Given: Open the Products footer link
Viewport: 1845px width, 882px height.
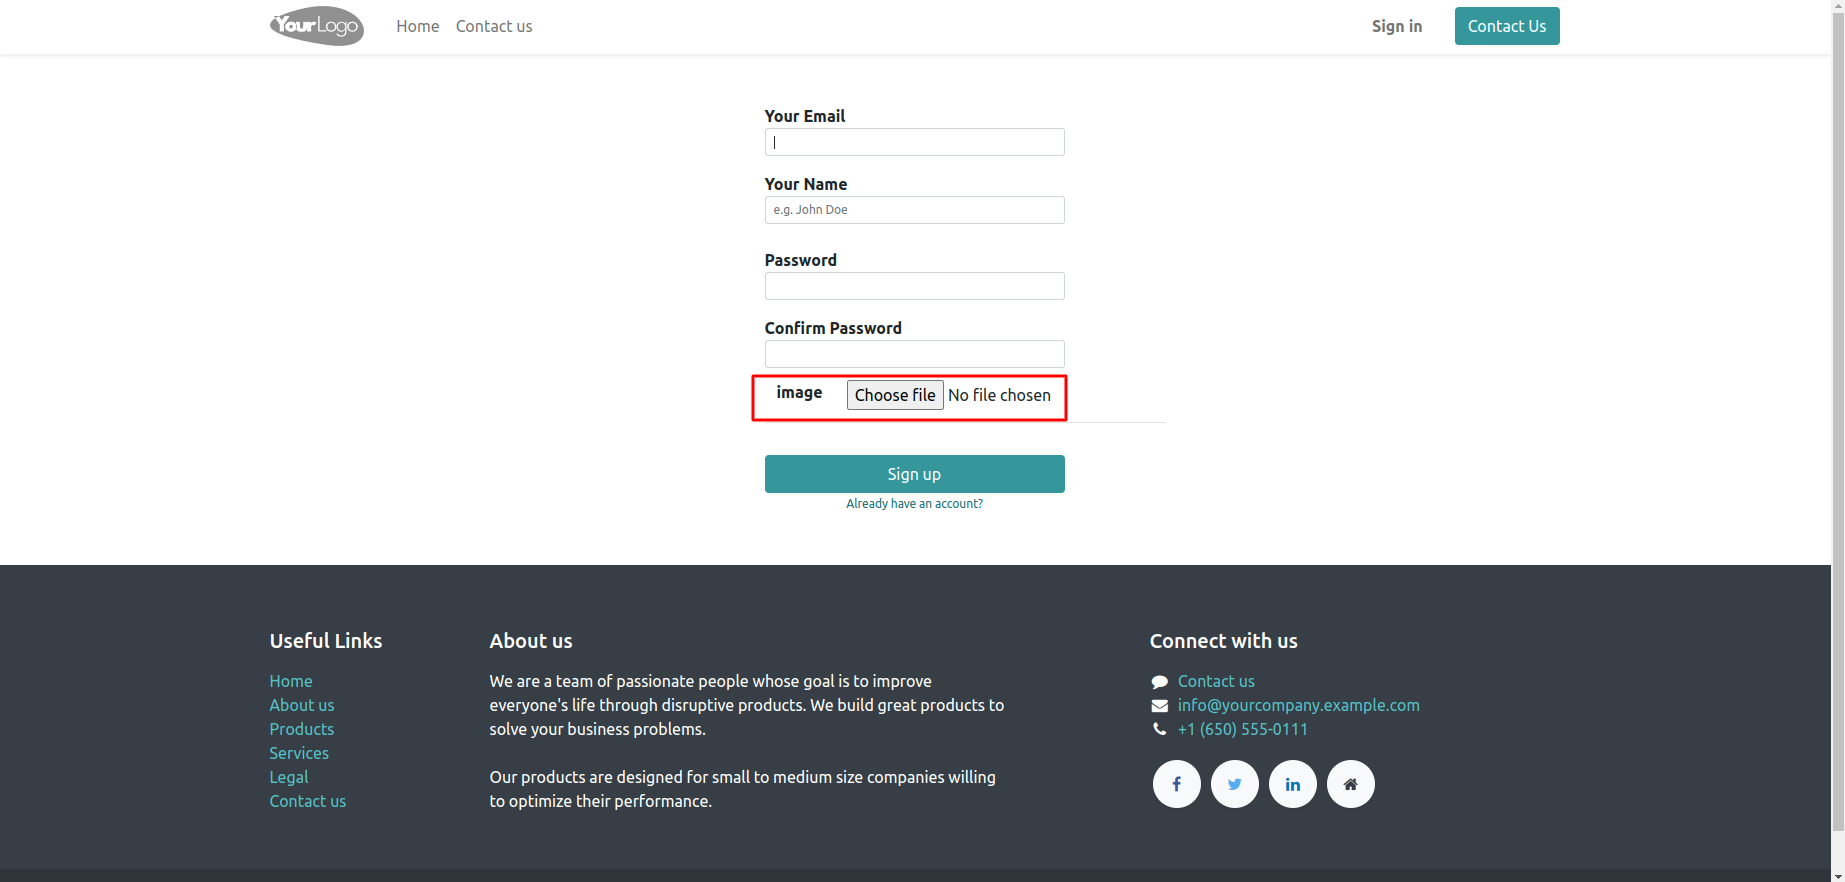Looking at the screenshot, I should pos(301,729).
